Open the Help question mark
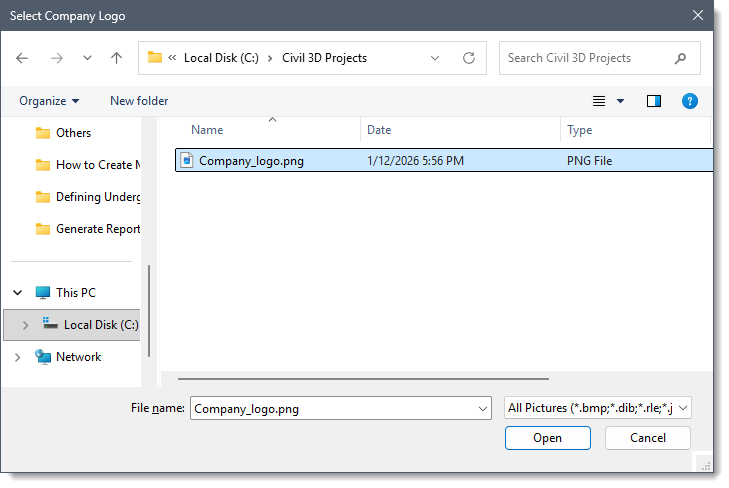This screenshot has height=488, width=729. coord(689,101)
